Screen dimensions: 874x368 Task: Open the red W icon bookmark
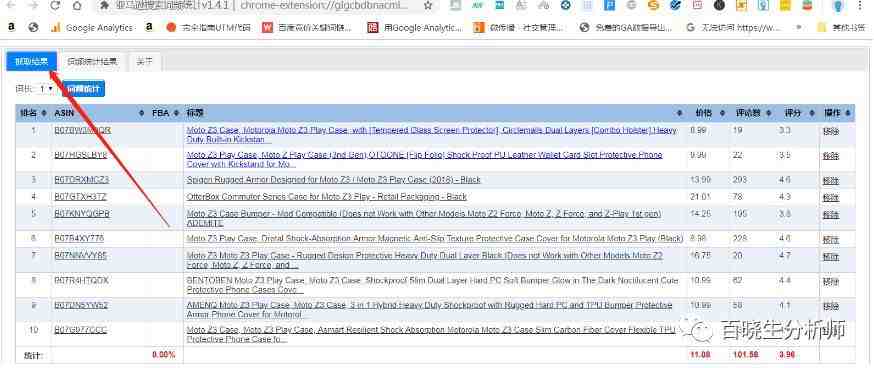click(x=307, y=27)
